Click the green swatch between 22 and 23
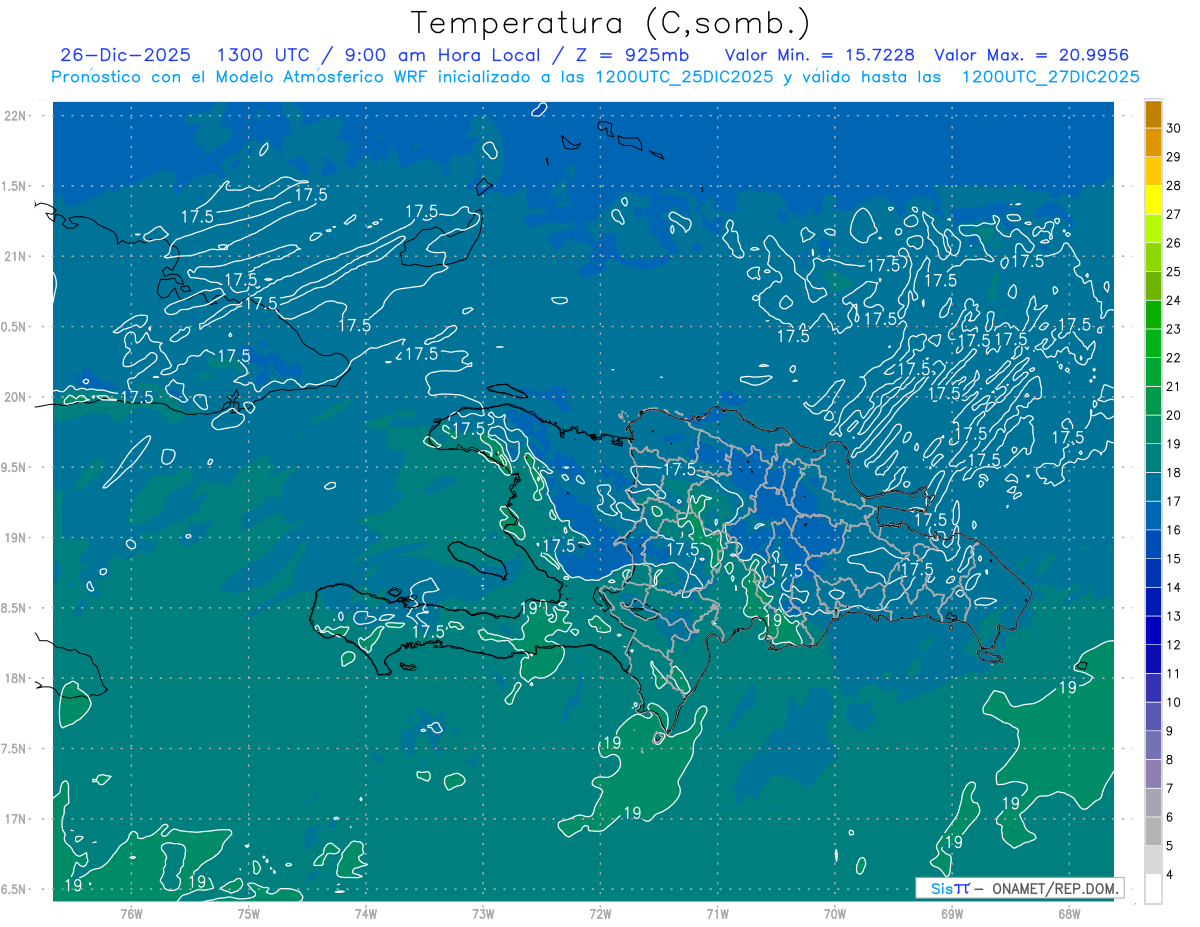Image resolution: width=1200 pixels, height=927 pixels. pos(1153,343)
